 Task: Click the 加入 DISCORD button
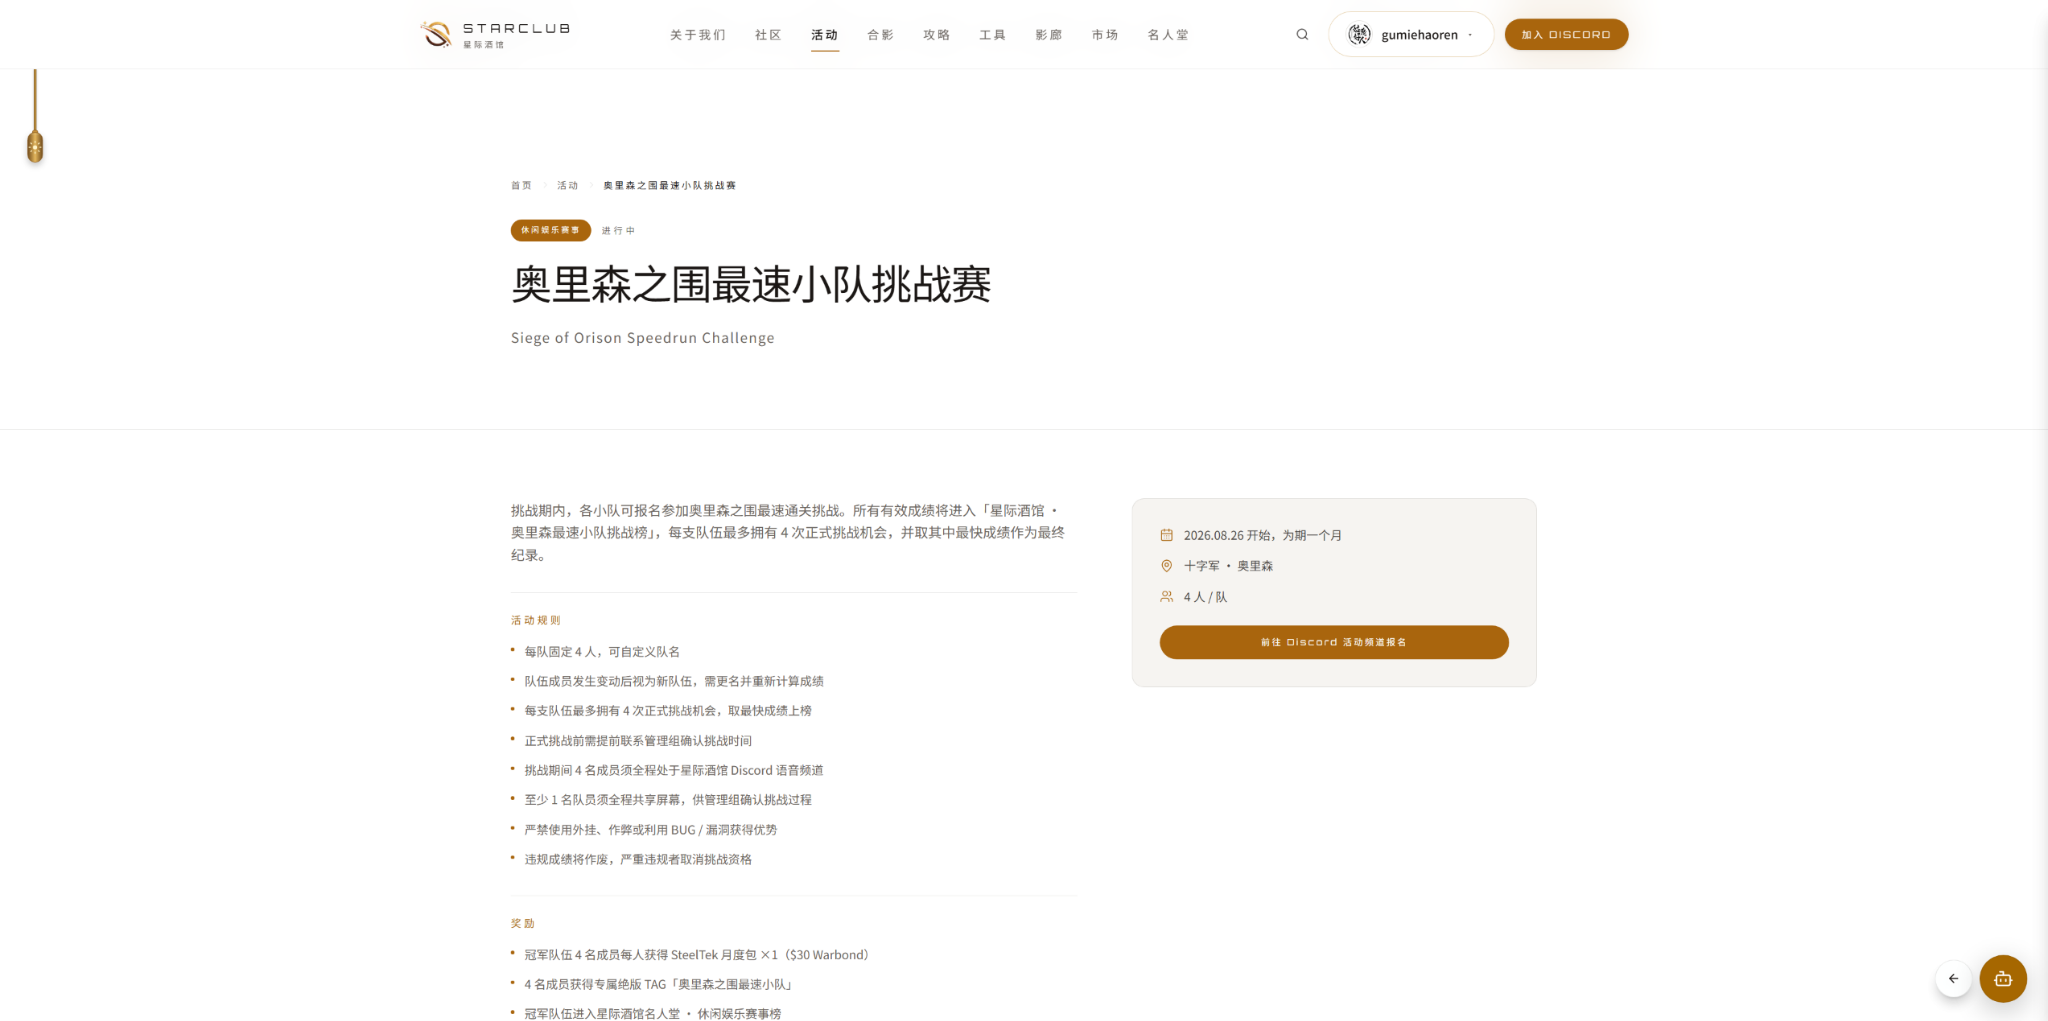coord(1566,34)
